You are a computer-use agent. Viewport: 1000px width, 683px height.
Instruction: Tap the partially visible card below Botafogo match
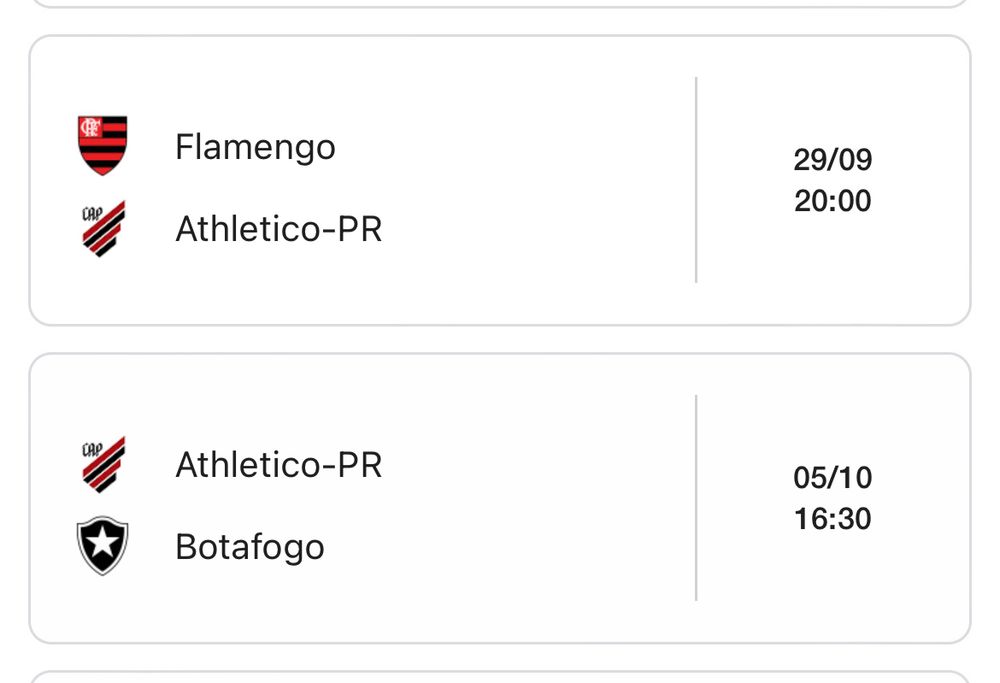pos(500,677)
